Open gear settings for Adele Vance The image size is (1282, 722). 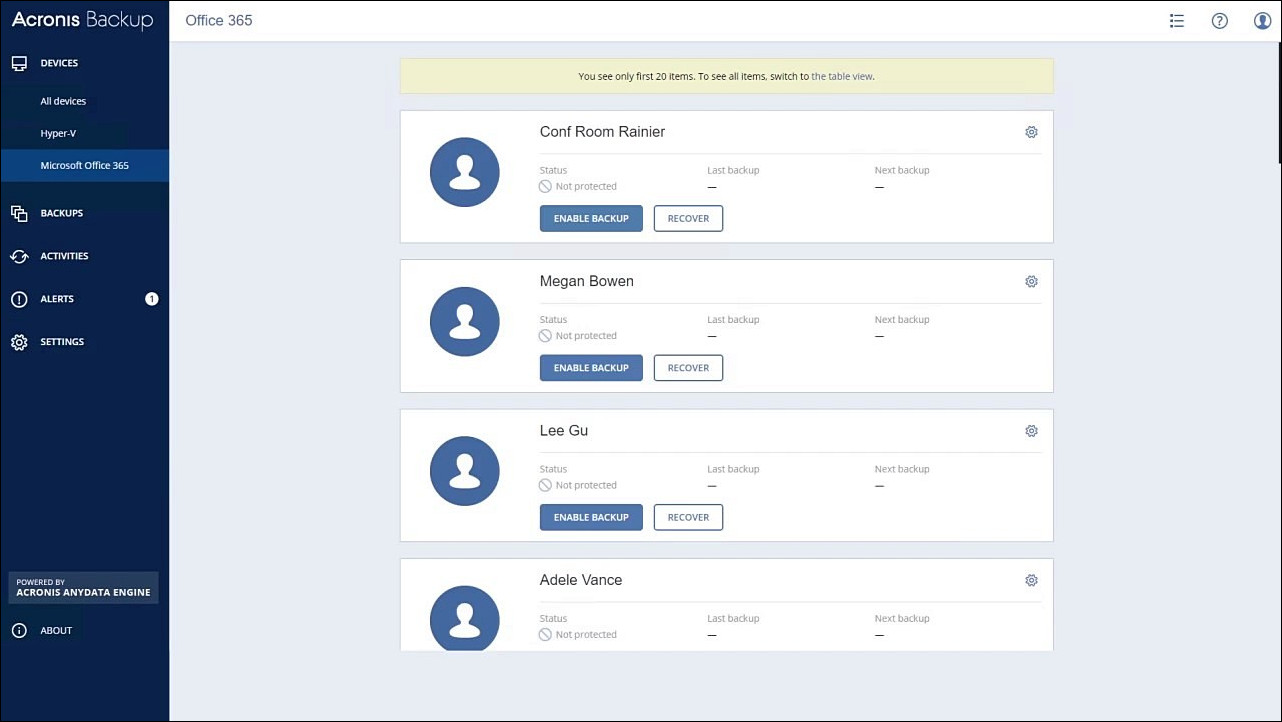(x=1031, y=580)
